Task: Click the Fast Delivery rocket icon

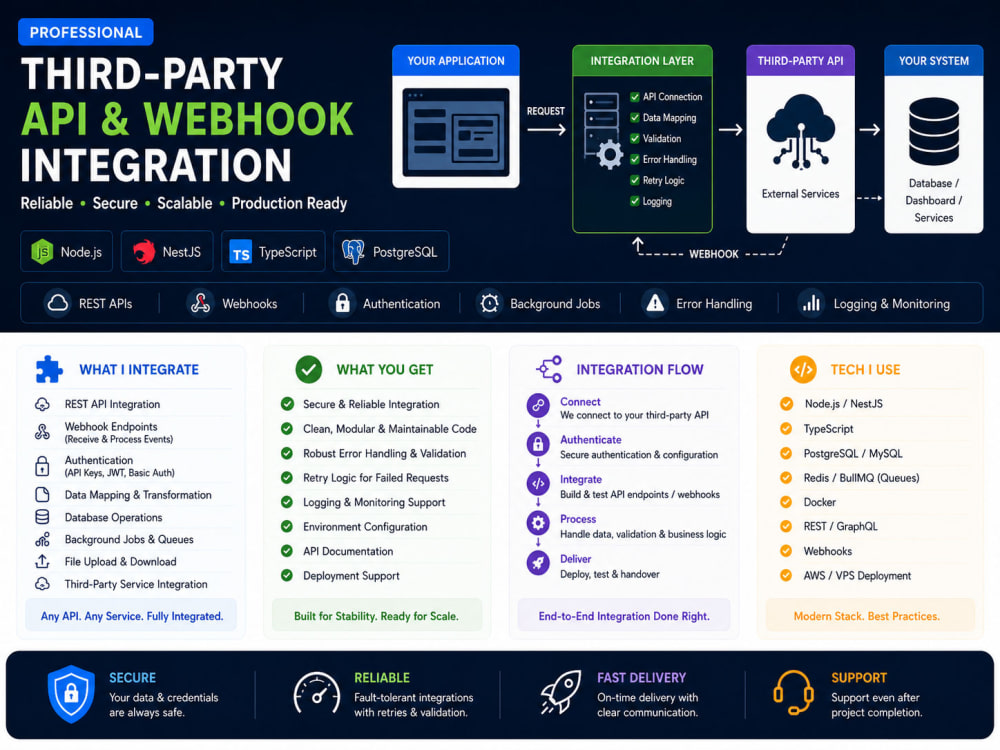Action: (x=561, y=692)
